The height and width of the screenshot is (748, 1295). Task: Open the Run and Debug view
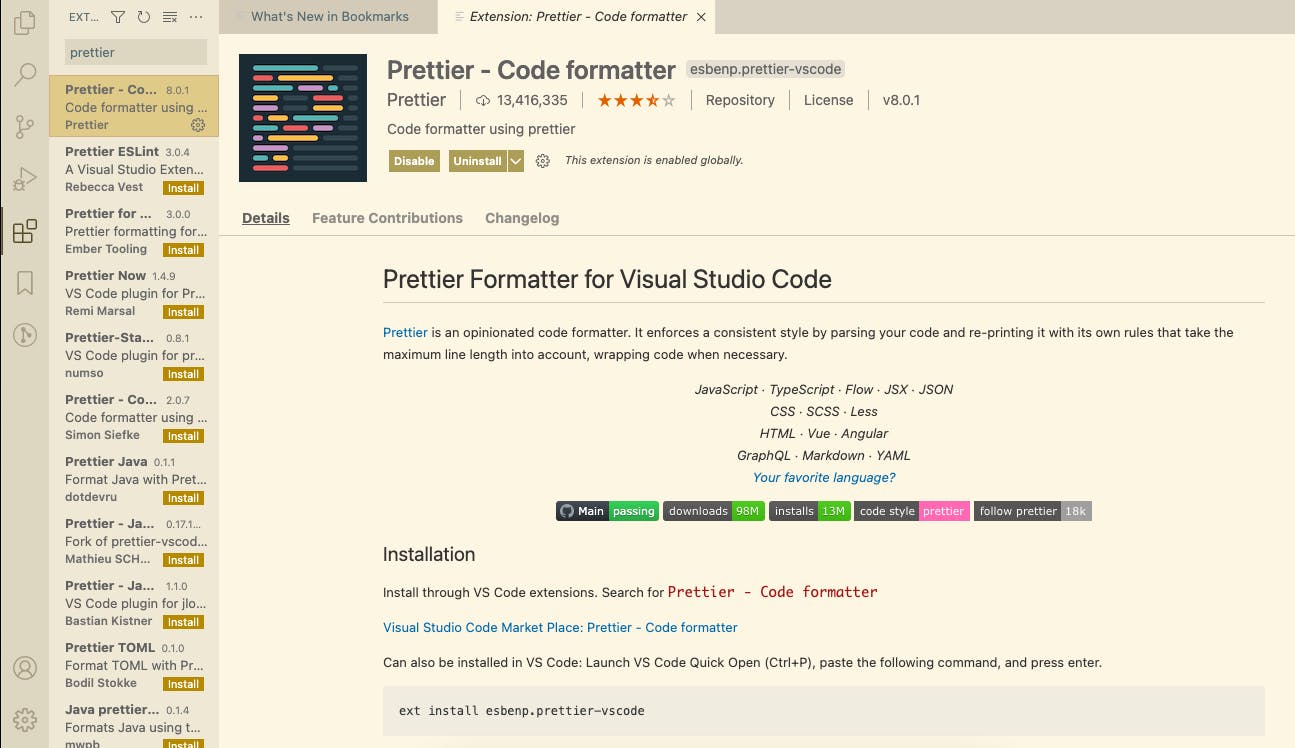point(25,179)
